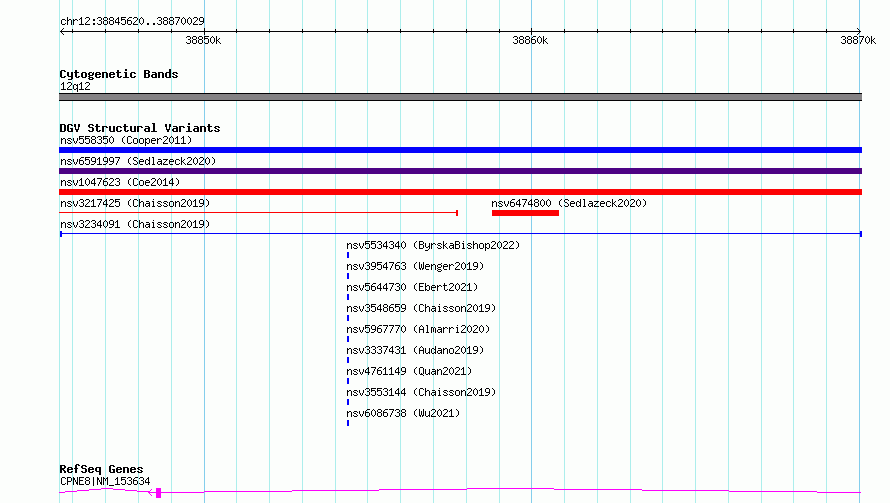Click the right arrow of the ruler

858,31
